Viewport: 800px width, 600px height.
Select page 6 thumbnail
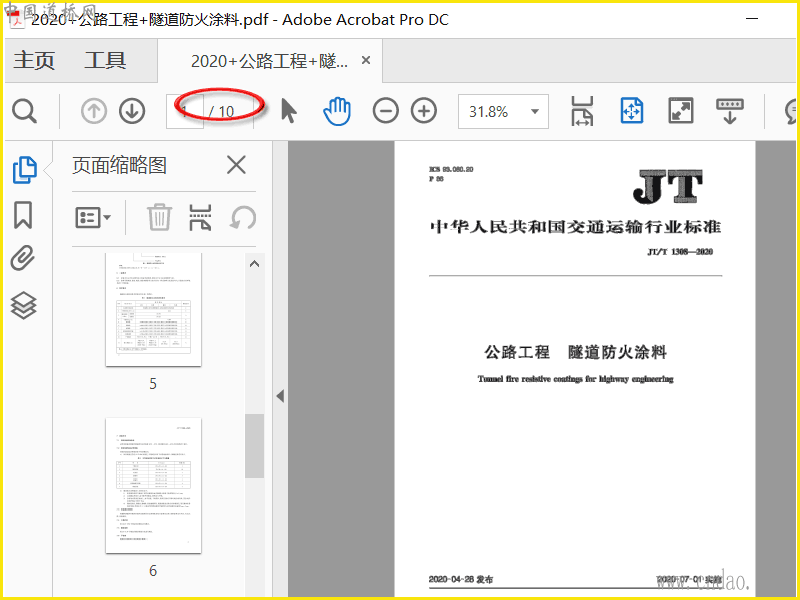[154, 486]
